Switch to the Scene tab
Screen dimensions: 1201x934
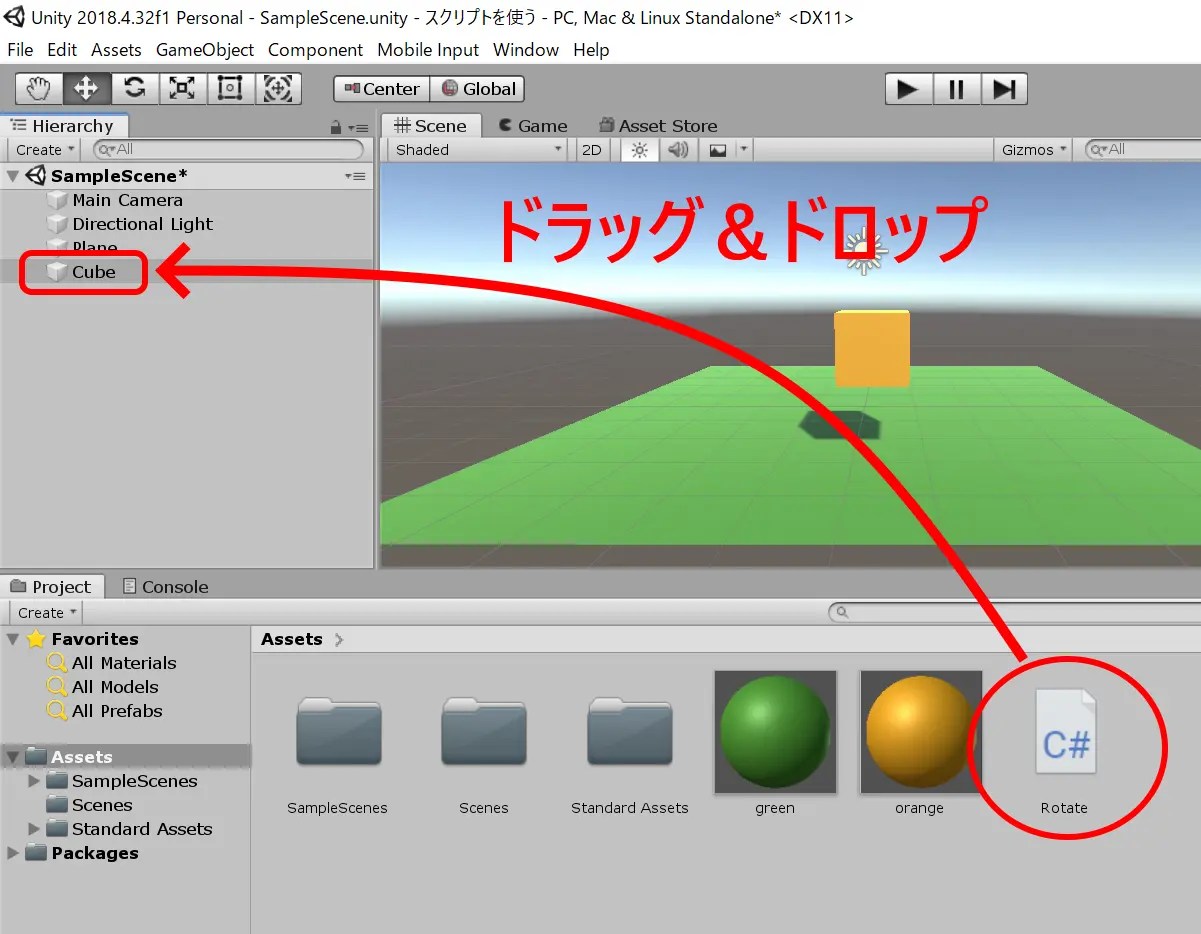pyautogui.click(x=430, y=126)
